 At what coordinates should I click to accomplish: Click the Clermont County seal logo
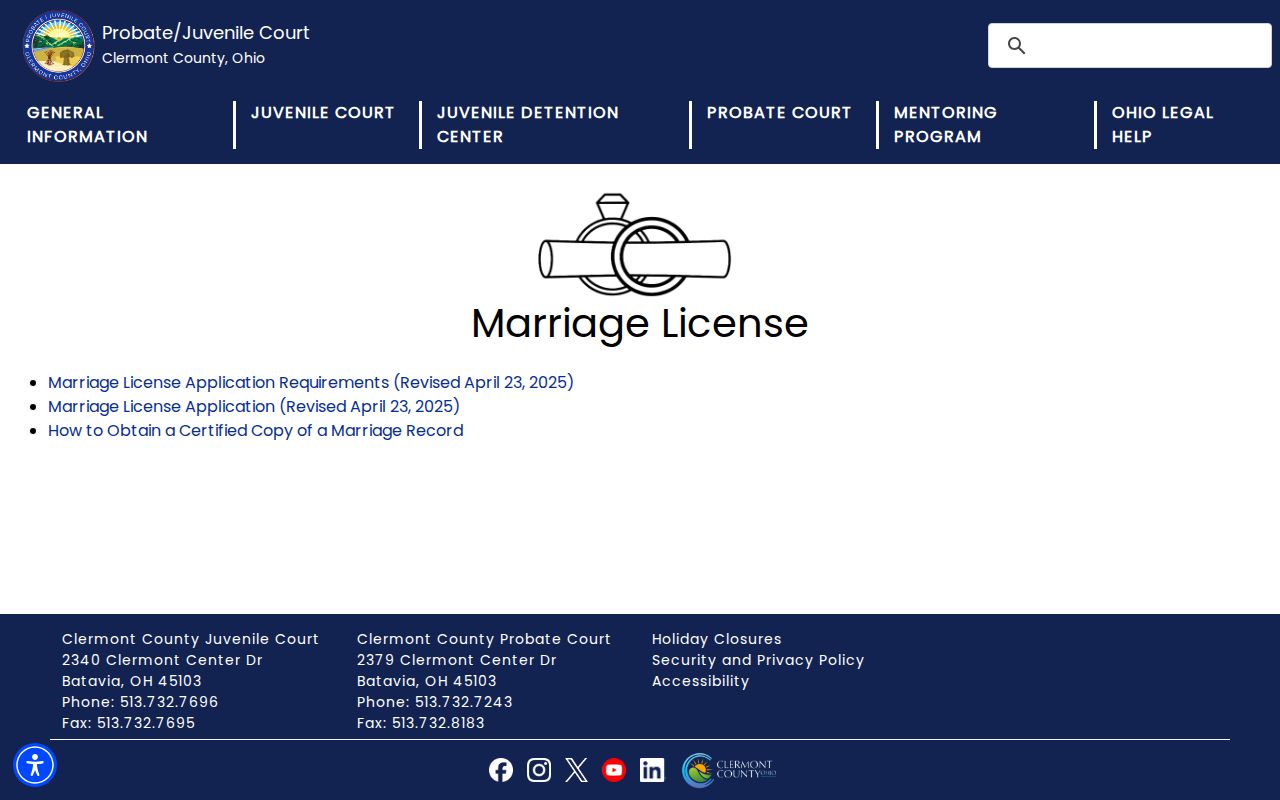[59, 46]
